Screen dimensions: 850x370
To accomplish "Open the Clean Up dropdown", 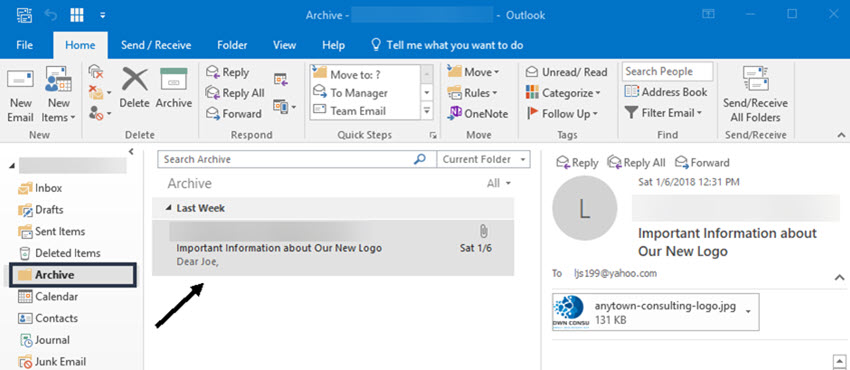I will click(100, 93).
